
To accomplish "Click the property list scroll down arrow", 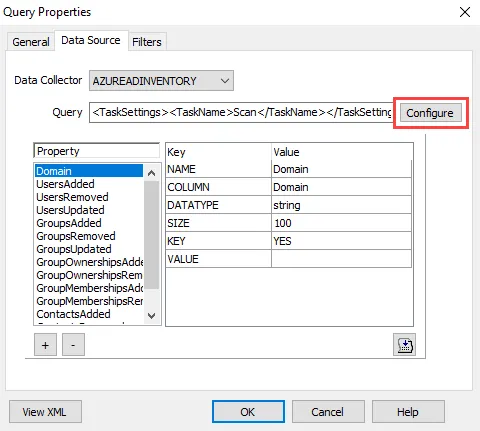I will (x=151, y=315).
